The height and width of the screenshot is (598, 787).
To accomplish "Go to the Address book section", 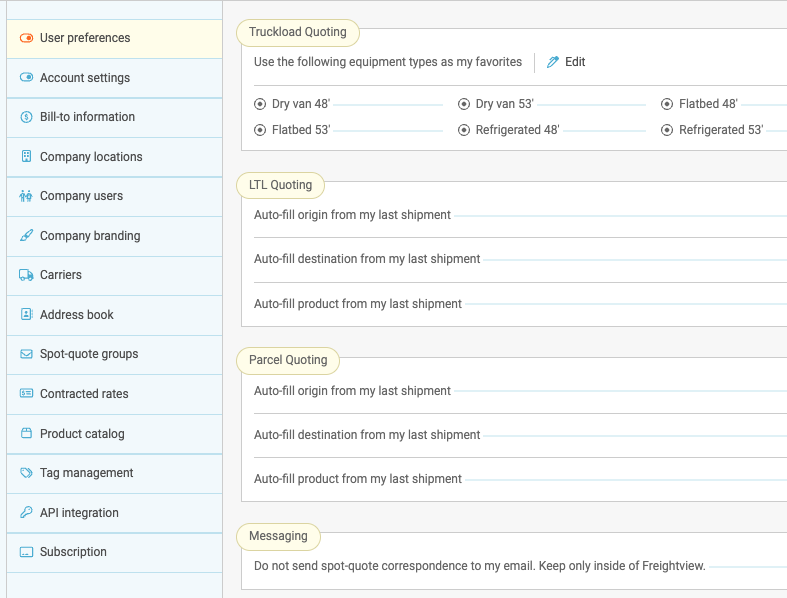I will (77, 315).
